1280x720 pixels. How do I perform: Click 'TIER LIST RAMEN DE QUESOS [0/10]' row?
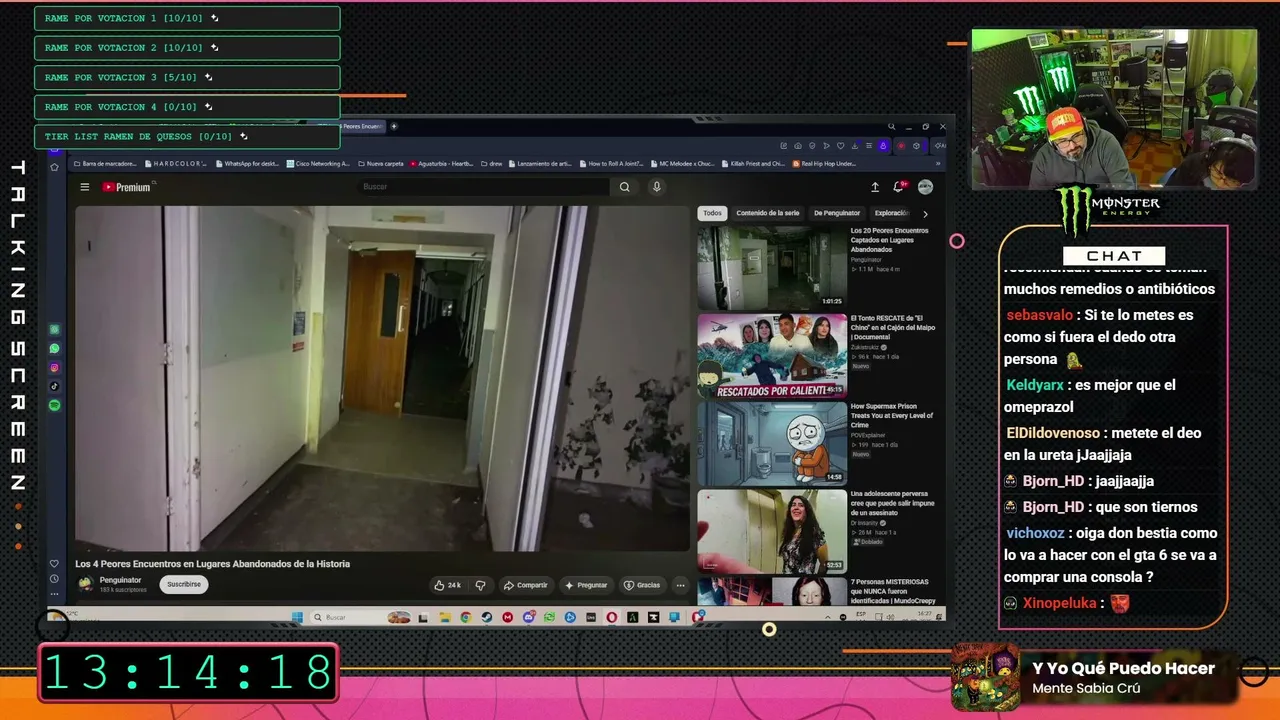pos(187,136)
